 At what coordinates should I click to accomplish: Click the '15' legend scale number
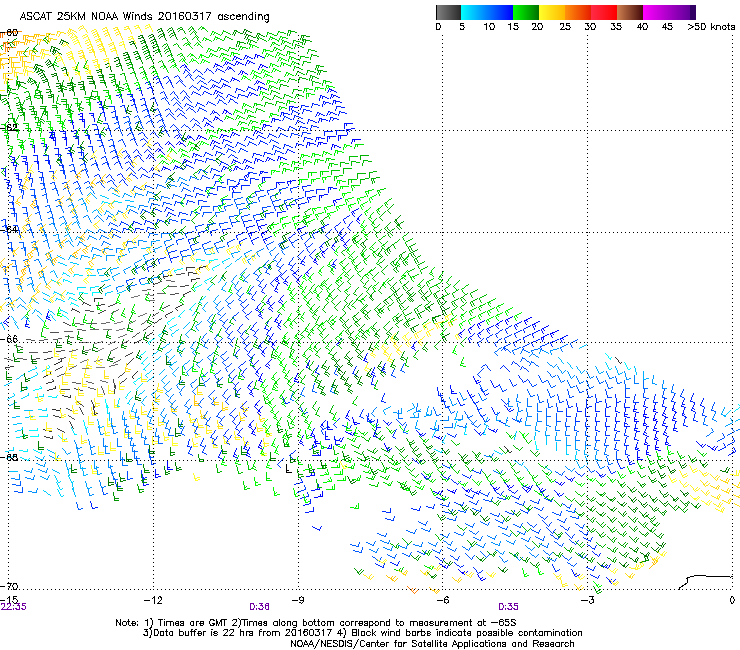click(x=513, y=27)
